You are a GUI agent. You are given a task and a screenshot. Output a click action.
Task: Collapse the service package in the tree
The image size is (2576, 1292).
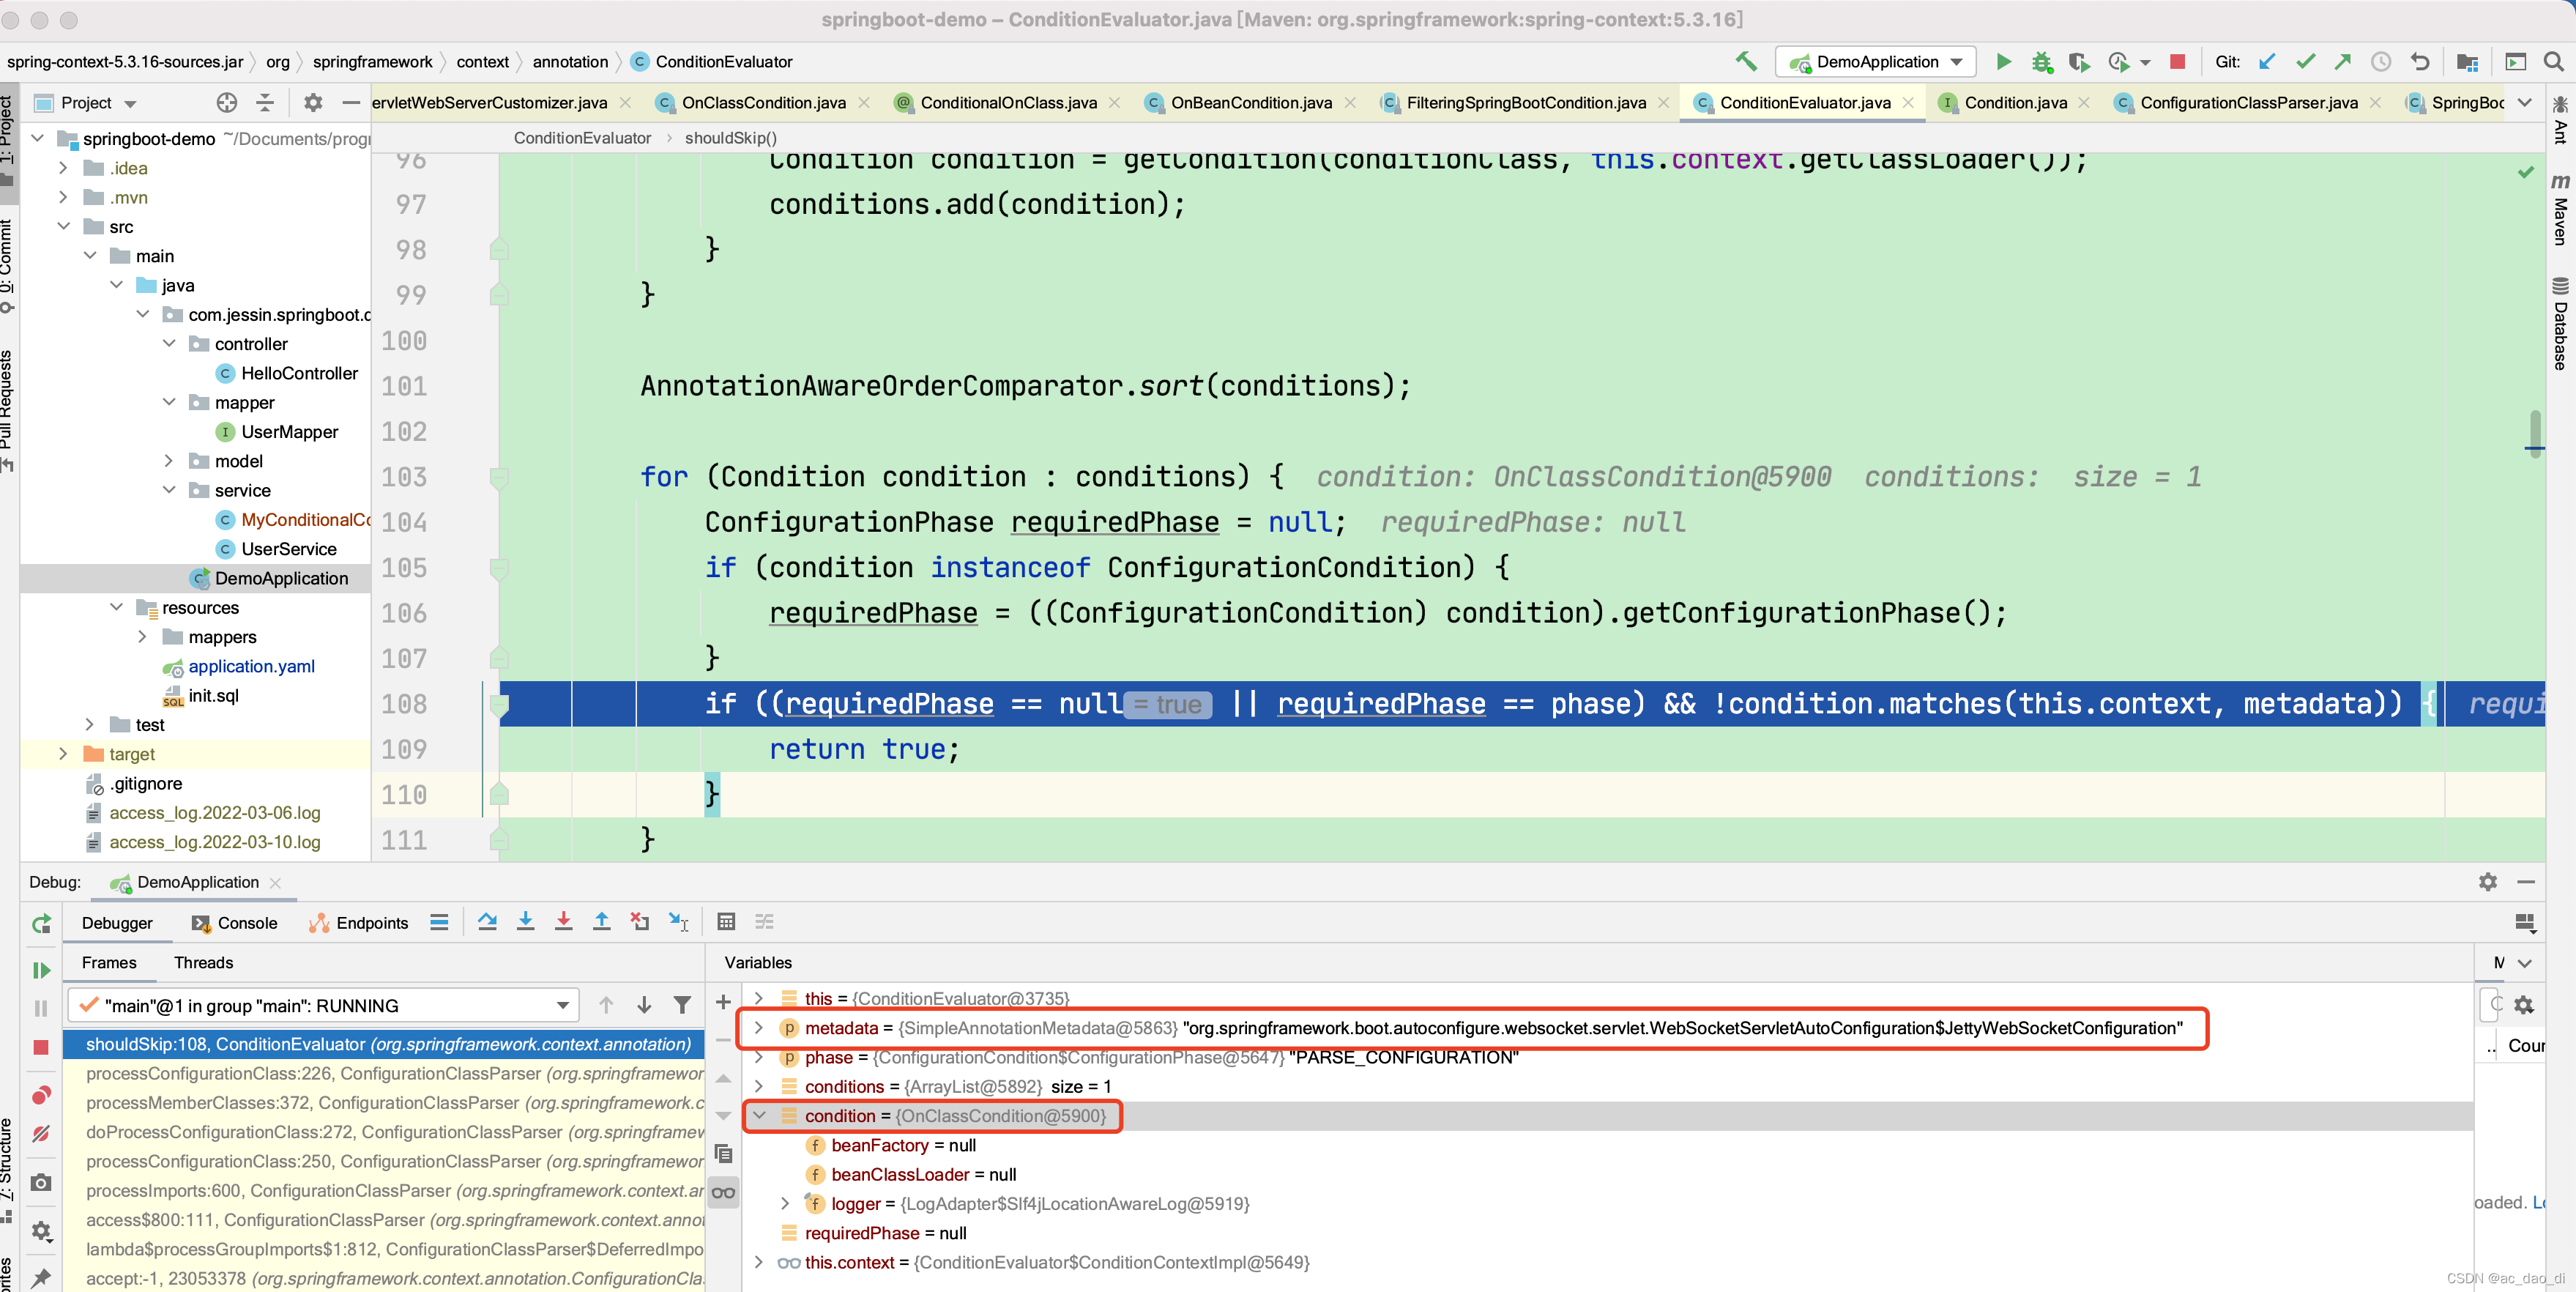click(x=168, y=490)
